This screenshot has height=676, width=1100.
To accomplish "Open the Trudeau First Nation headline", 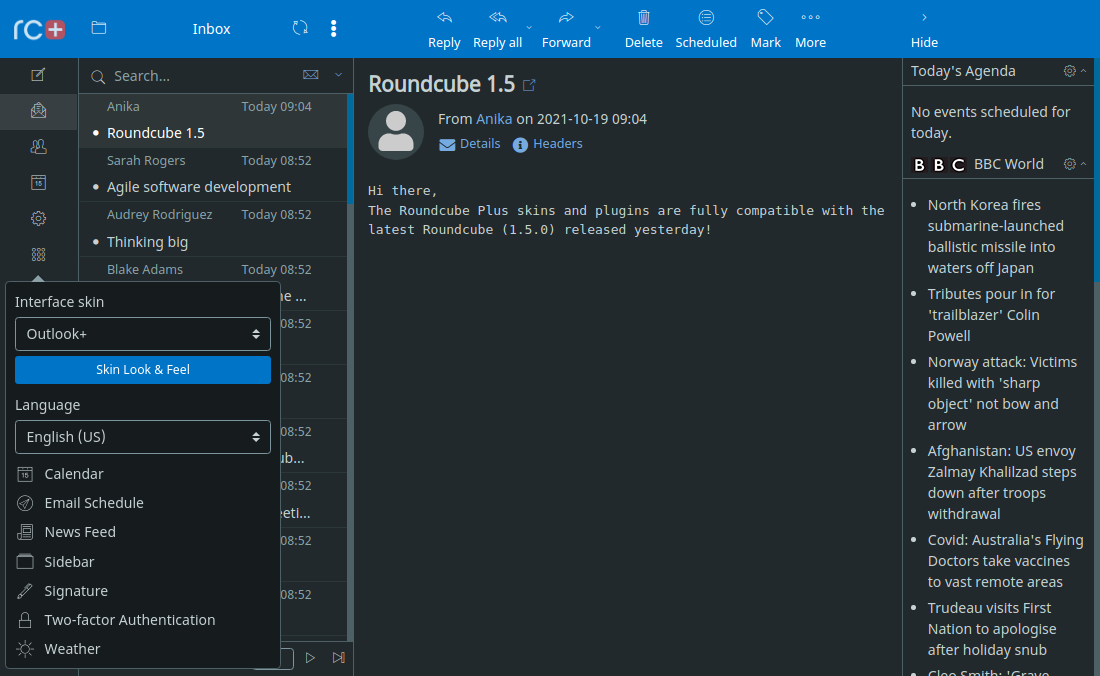I will click(x=992, y=629).
